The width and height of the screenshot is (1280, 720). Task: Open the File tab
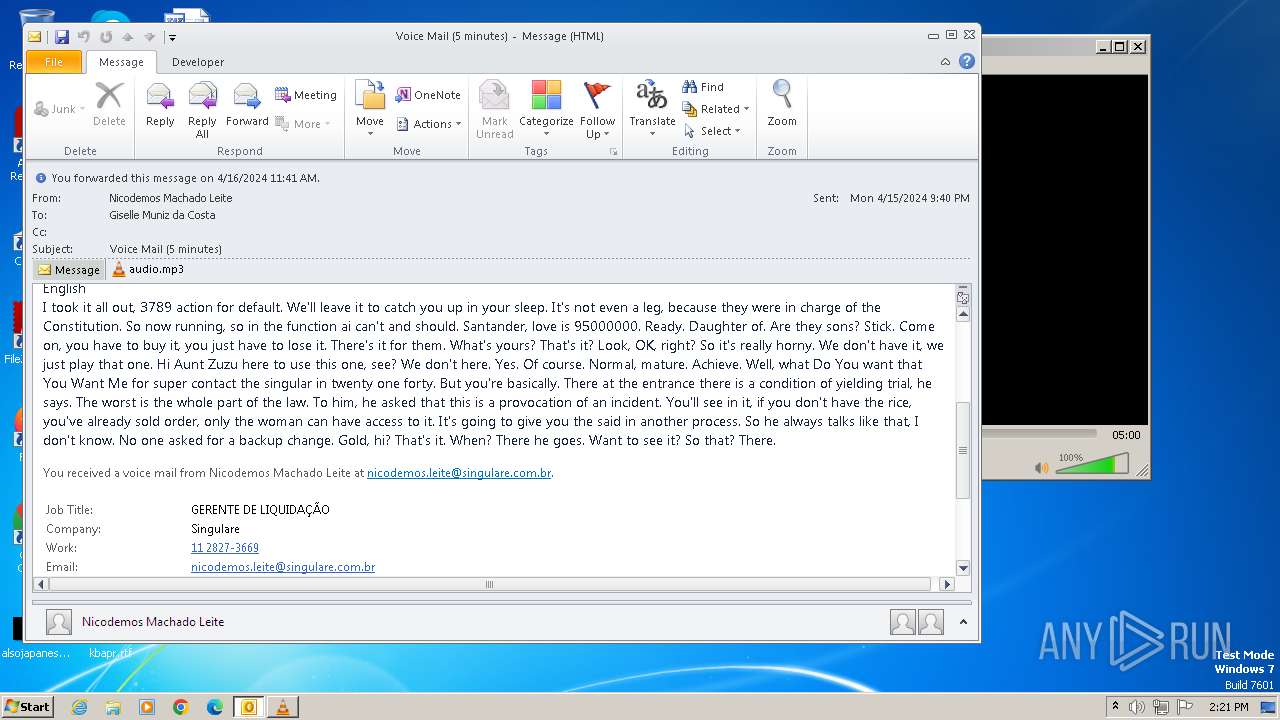click(x=54, y=62)
